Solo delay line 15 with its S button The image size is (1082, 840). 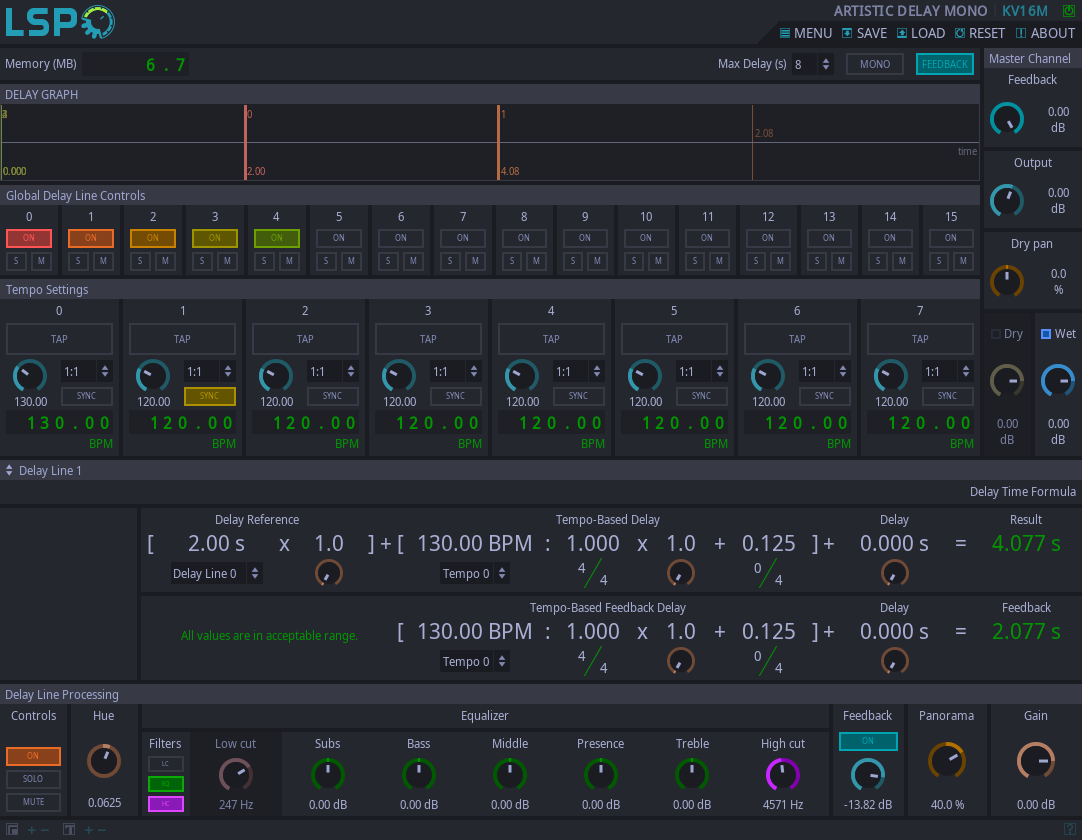[938, 261]
